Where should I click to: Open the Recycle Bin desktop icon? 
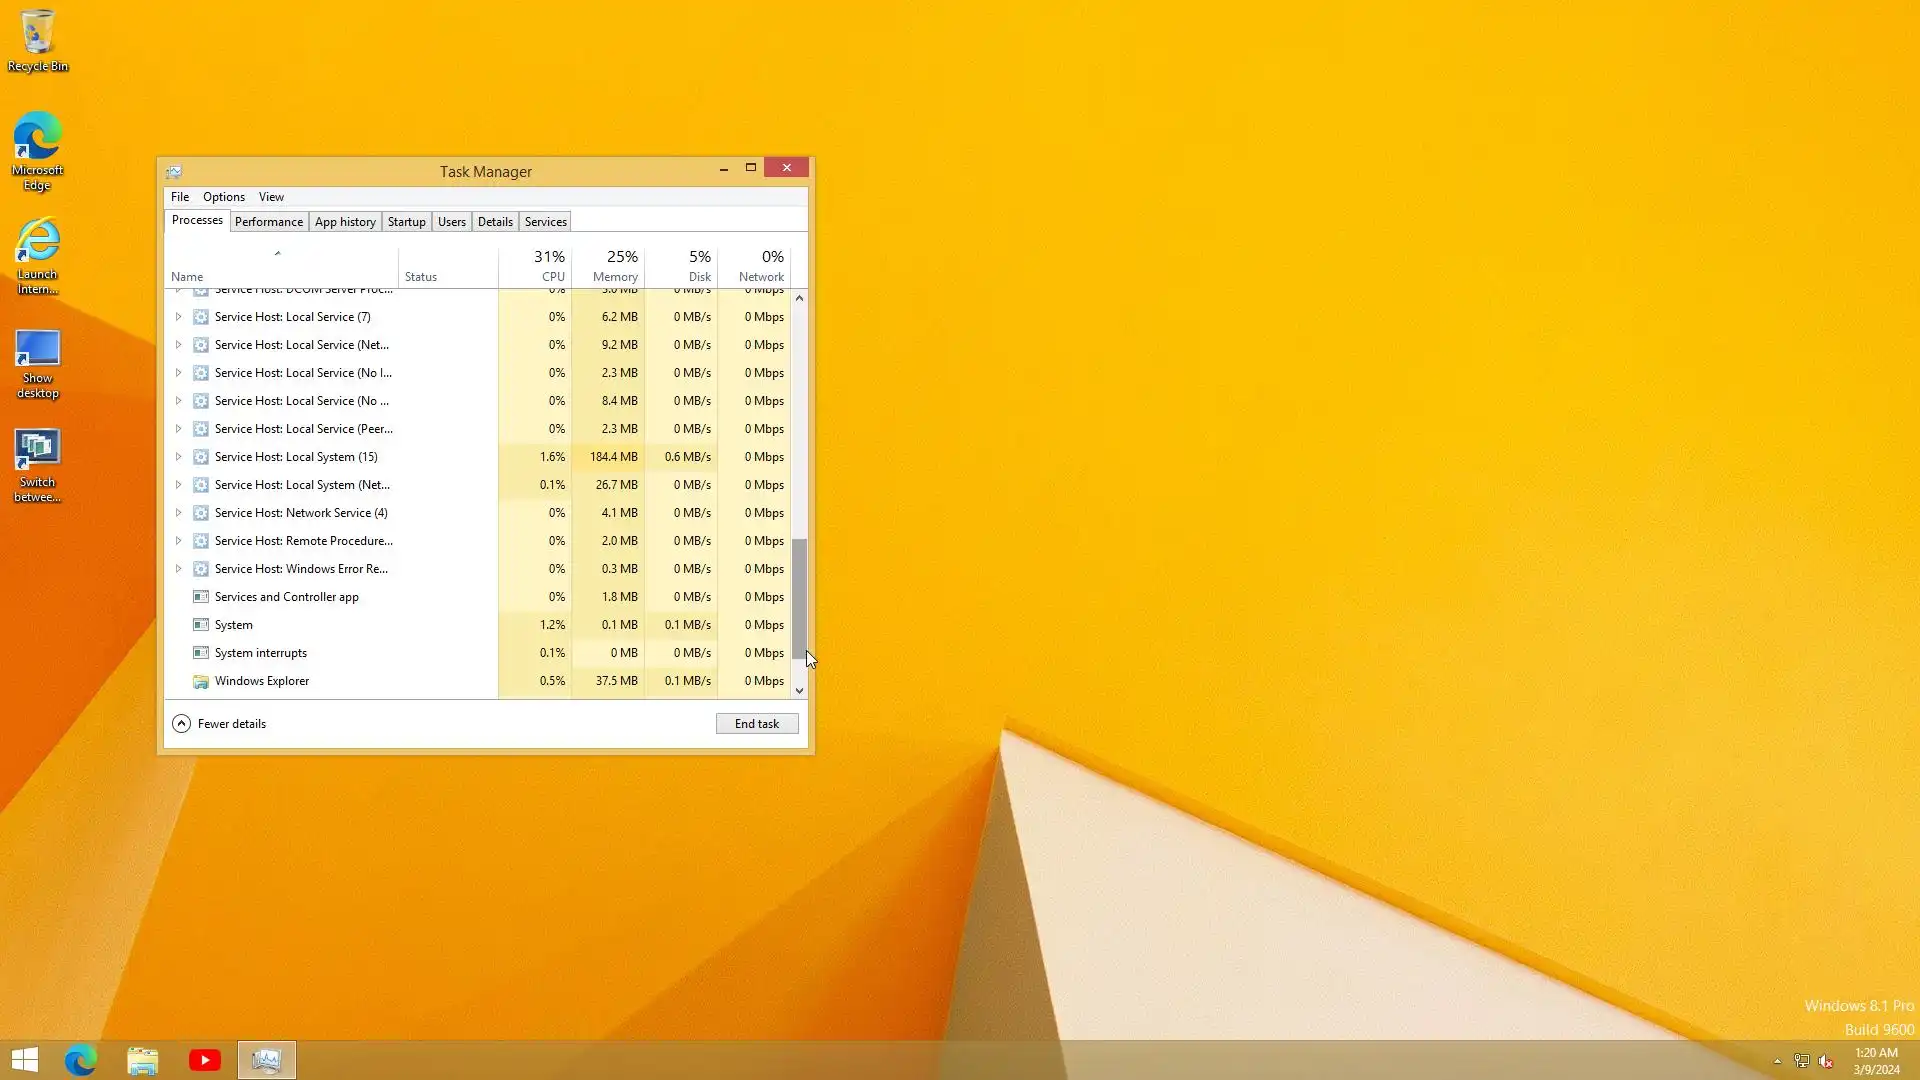[37, 40]
